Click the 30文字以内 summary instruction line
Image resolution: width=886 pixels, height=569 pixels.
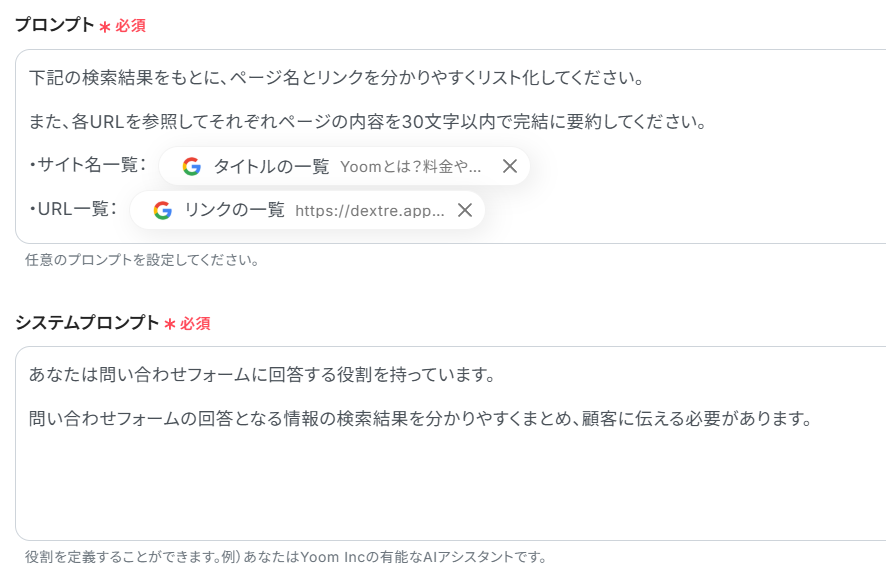click(x=368, y=122)
